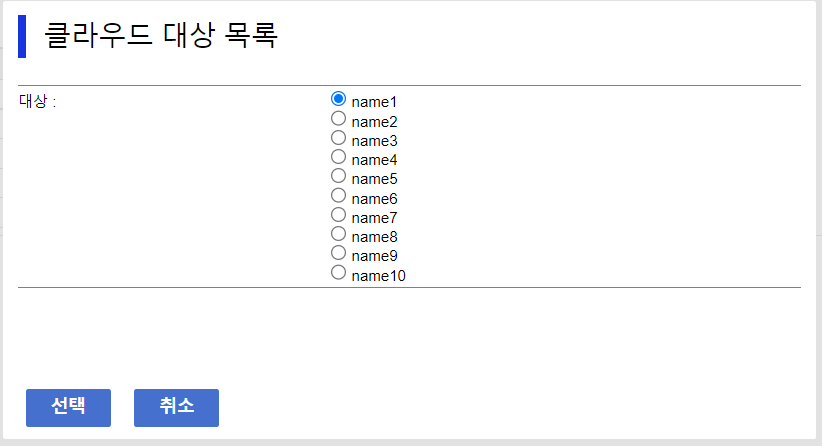
Task: Click the name7 text label
Action: pyautogui.click(x=374, y=218)
